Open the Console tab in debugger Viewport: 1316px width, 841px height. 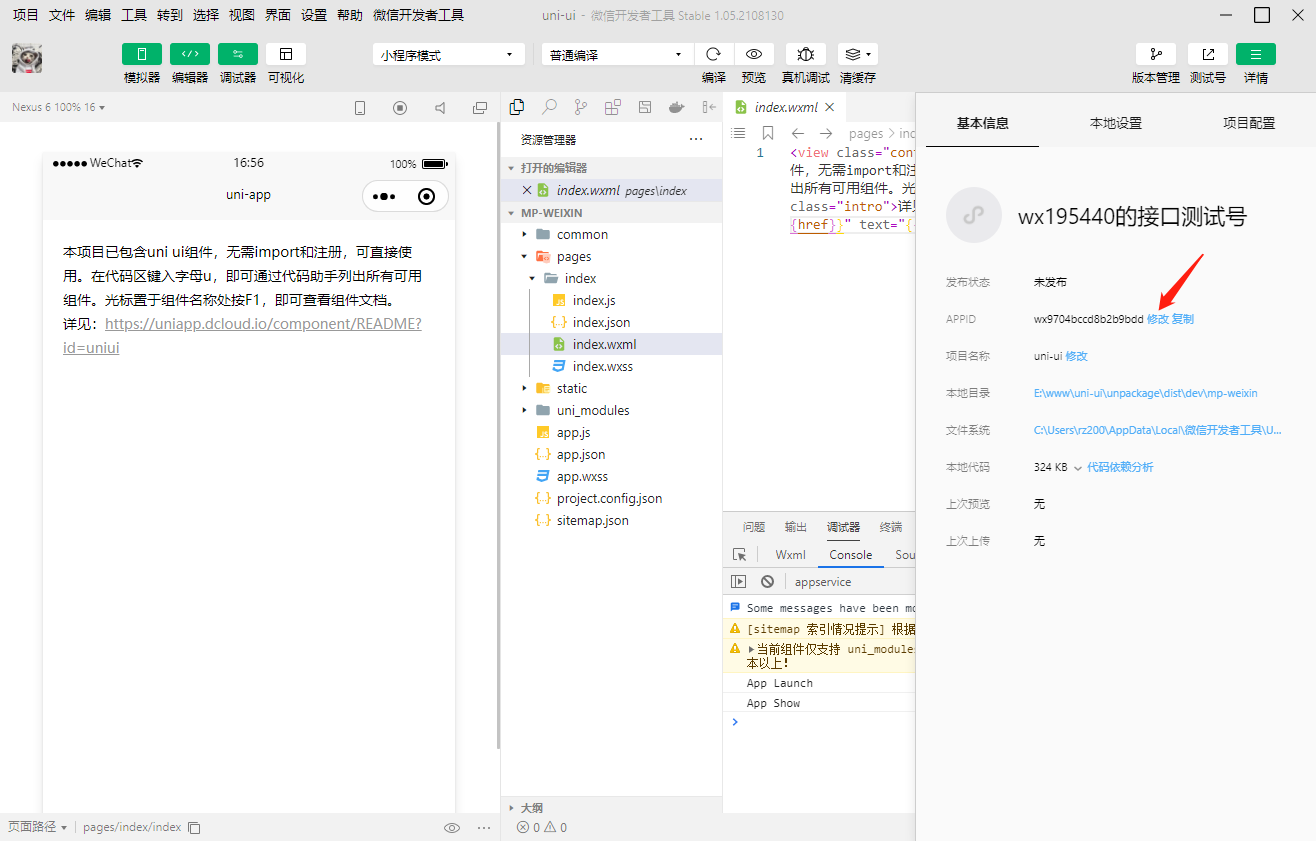851,555
